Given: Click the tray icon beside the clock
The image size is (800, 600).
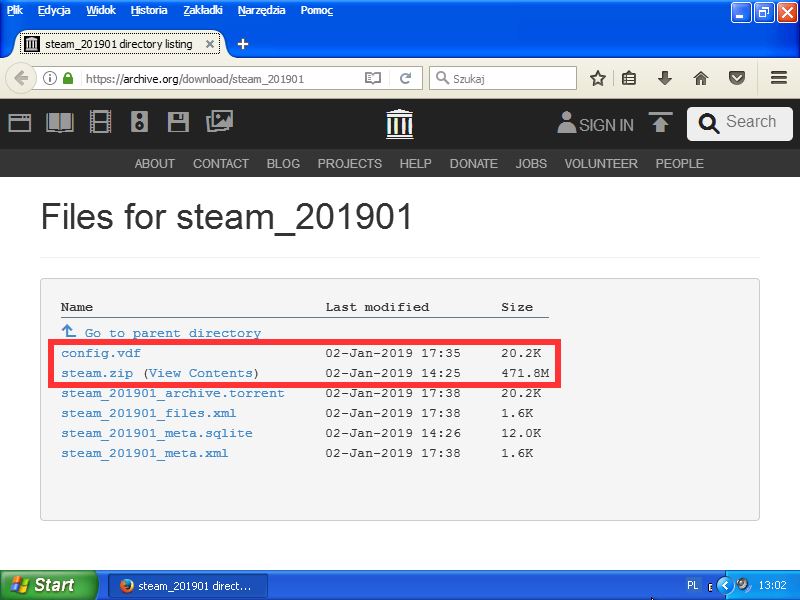Looking at the screenshot, I should coord(743,585).
